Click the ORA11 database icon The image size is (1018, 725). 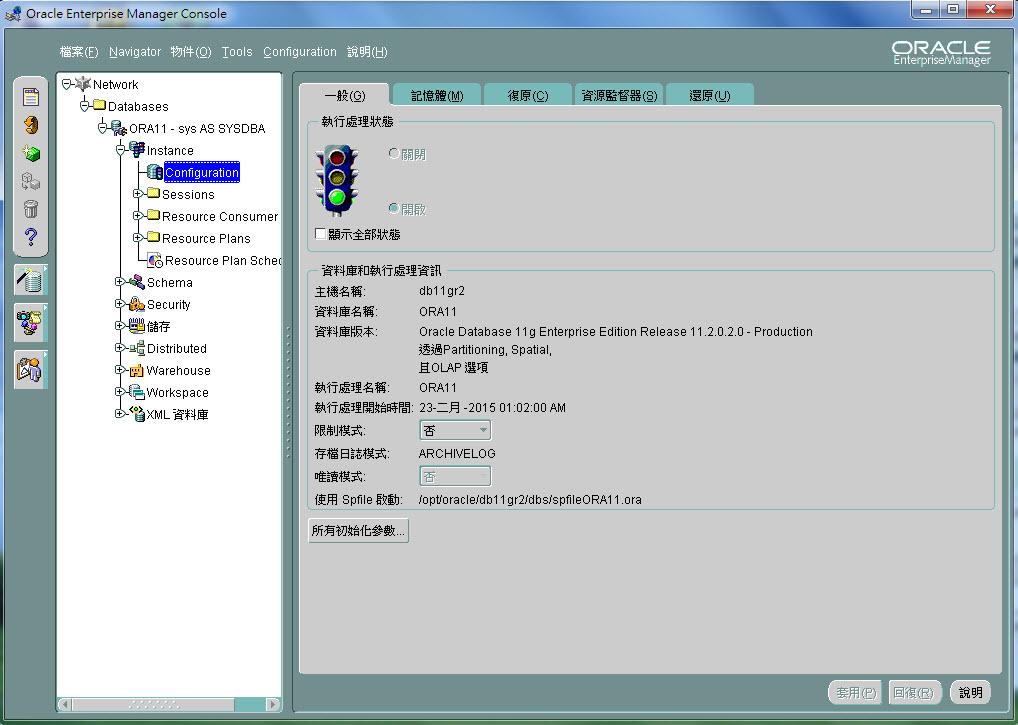(x=119, y=129)
